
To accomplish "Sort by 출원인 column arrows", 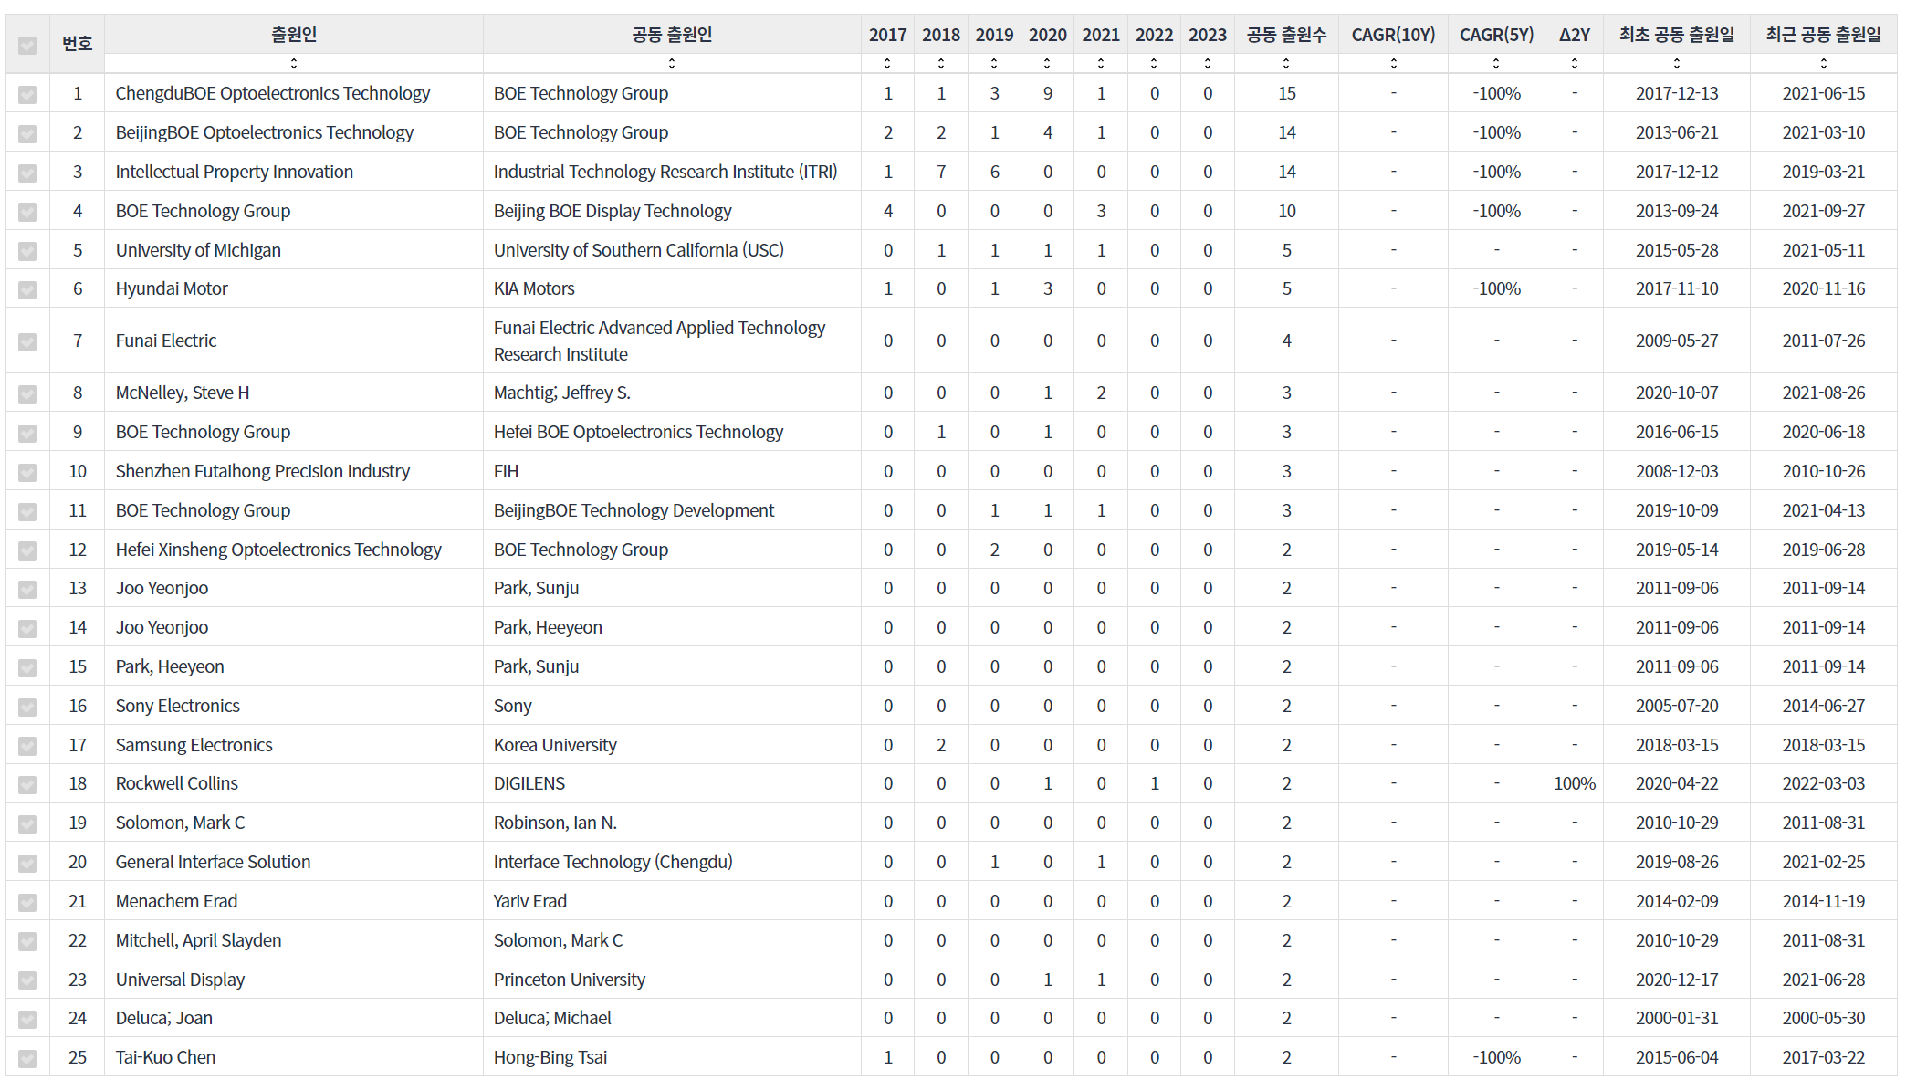I will [x=294, y=63].
